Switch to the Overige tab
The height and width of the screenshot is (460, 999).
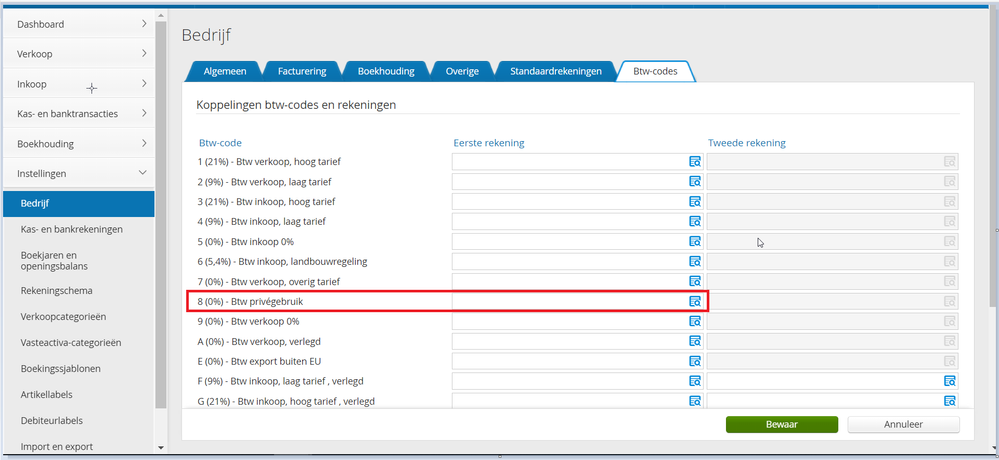point(462,71)
